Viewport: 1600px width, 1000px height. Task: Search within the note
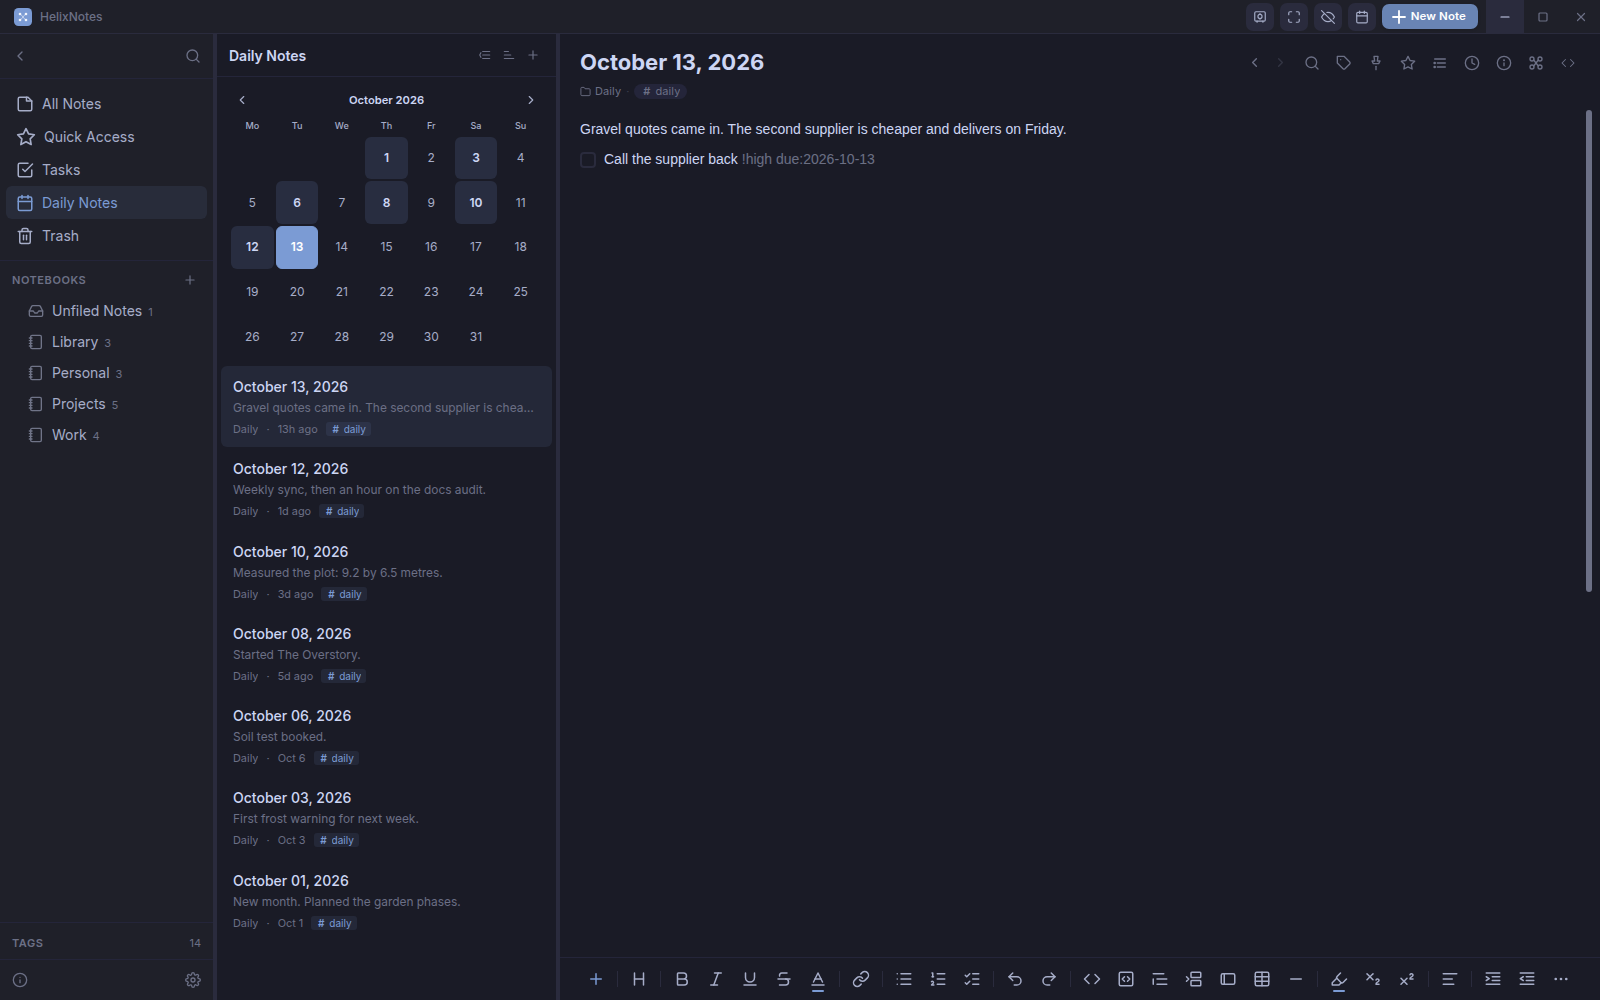tap(1312, 63)
